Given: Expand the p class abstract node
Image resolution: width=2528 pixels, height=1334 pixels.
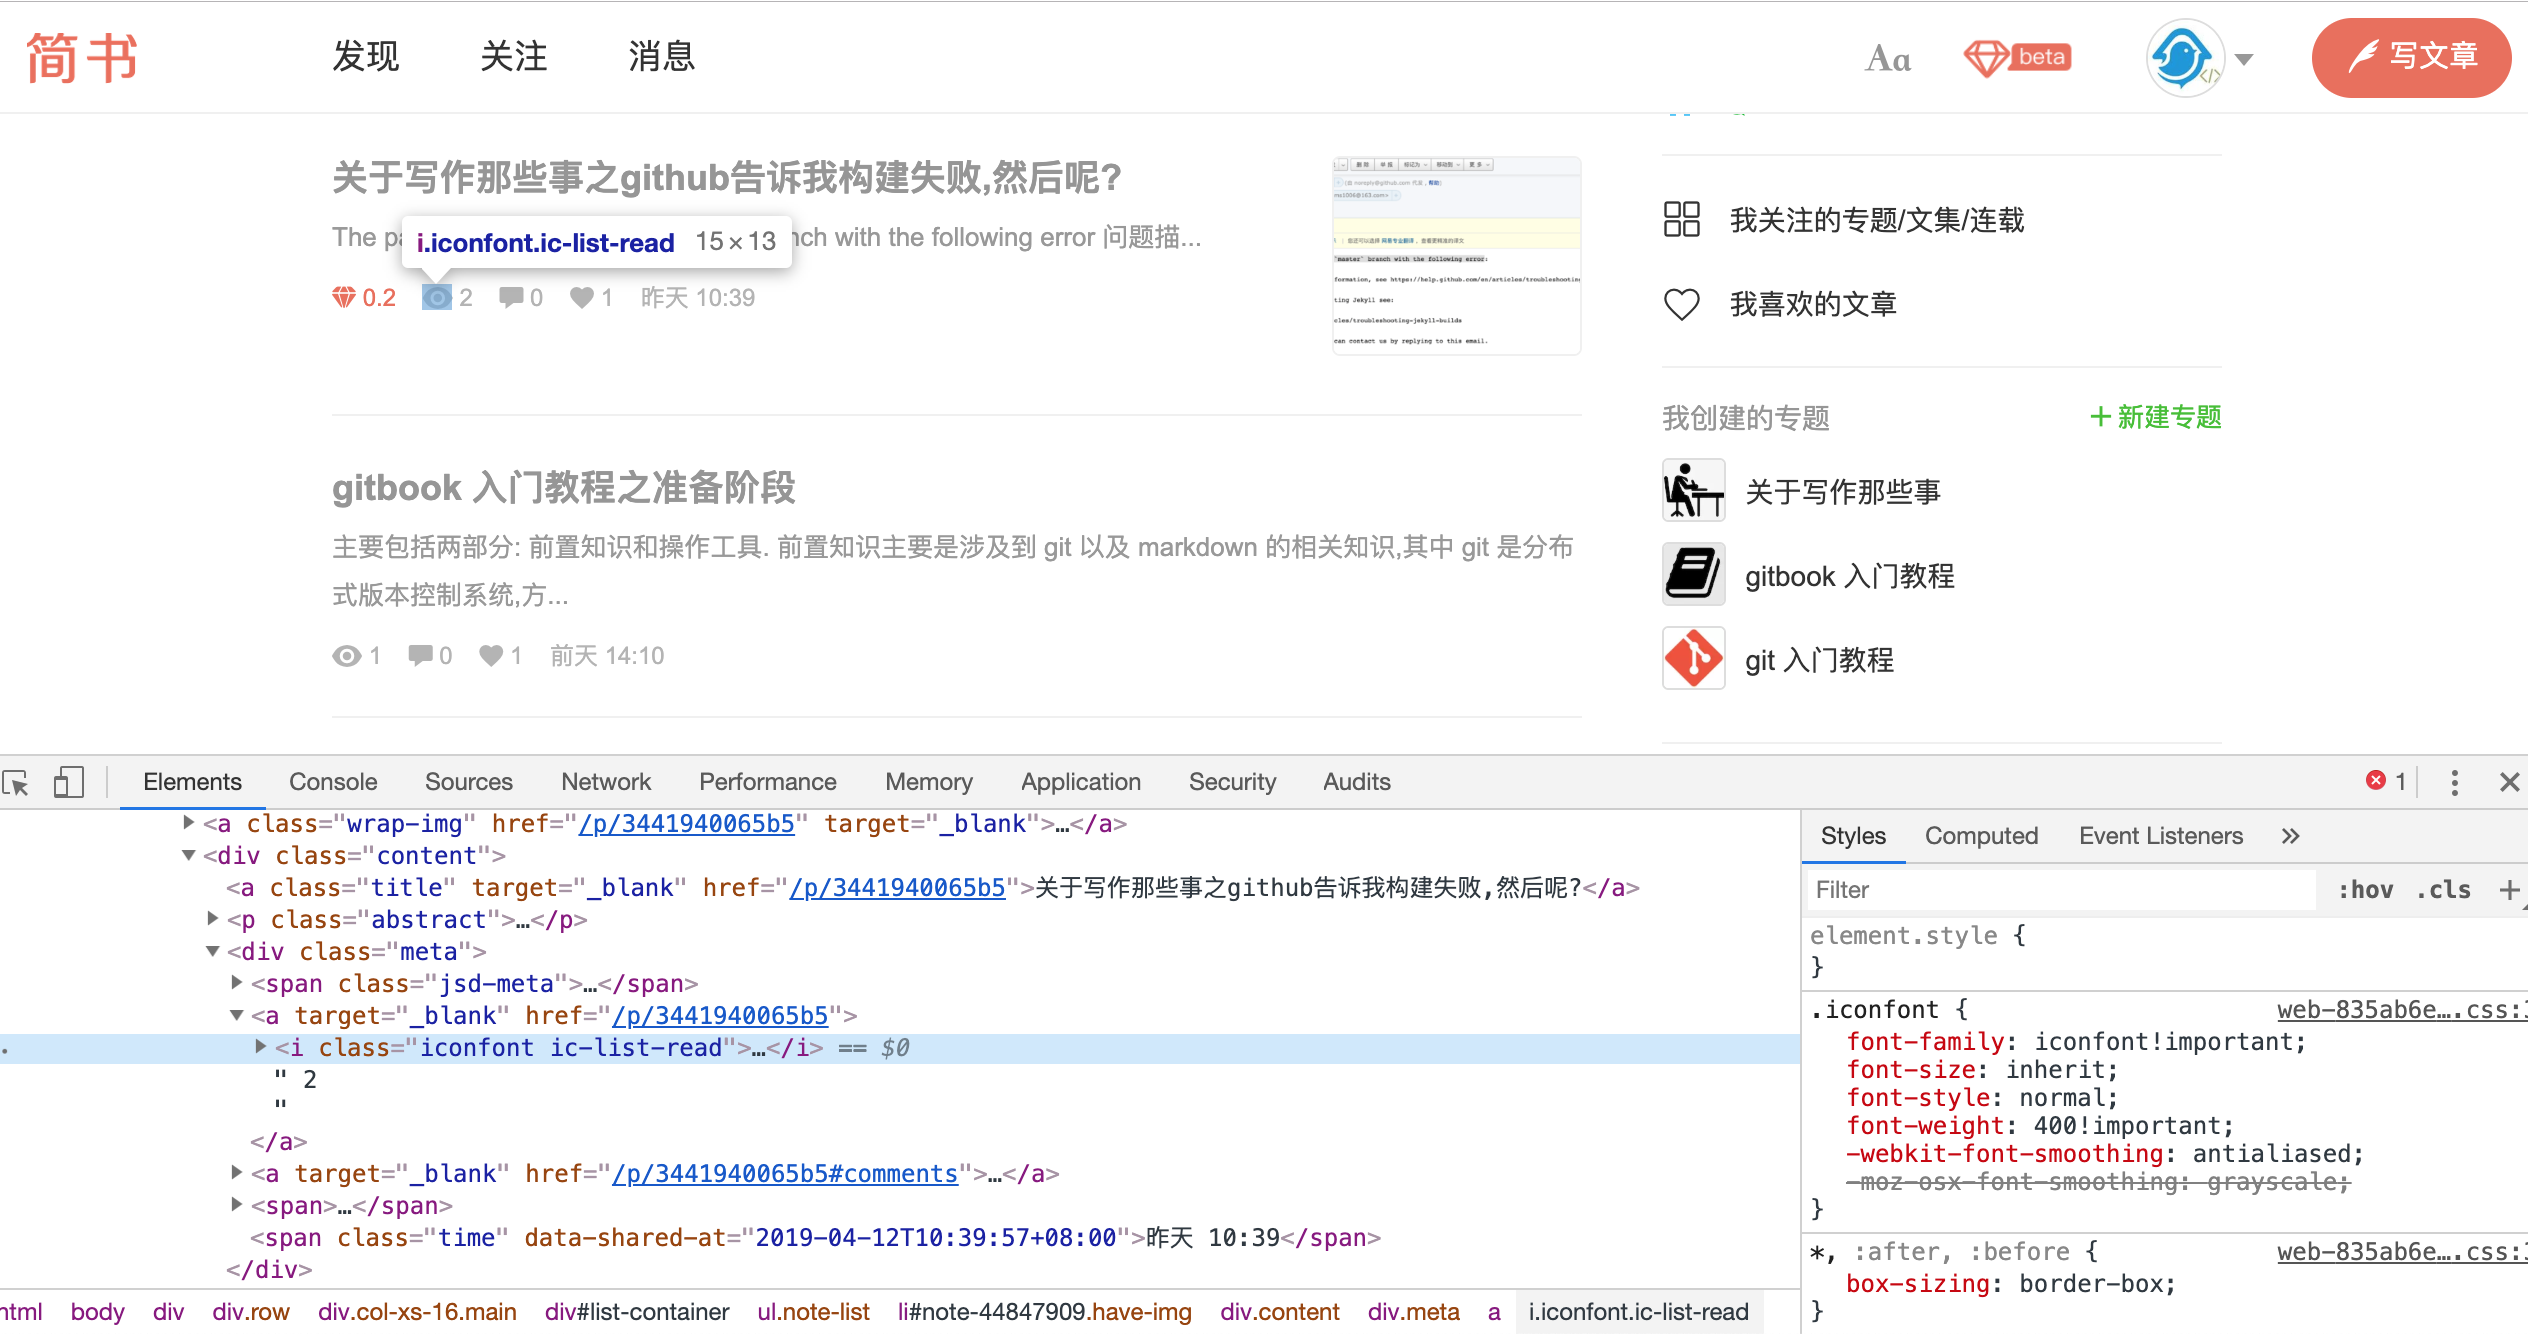Looking at the screenshot, I should coord(212,919).
